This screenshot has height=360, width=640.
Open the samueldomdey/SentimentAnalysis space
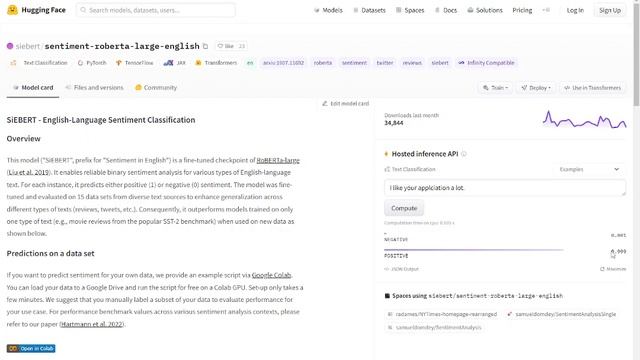click(x=434, y=327)
